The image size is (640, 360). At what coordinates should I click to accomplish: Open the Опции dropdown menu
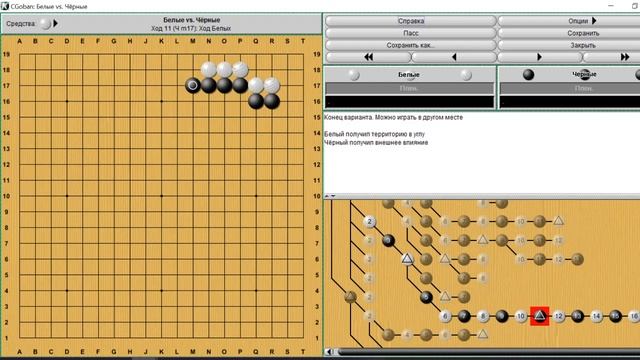tap(582, 21)
